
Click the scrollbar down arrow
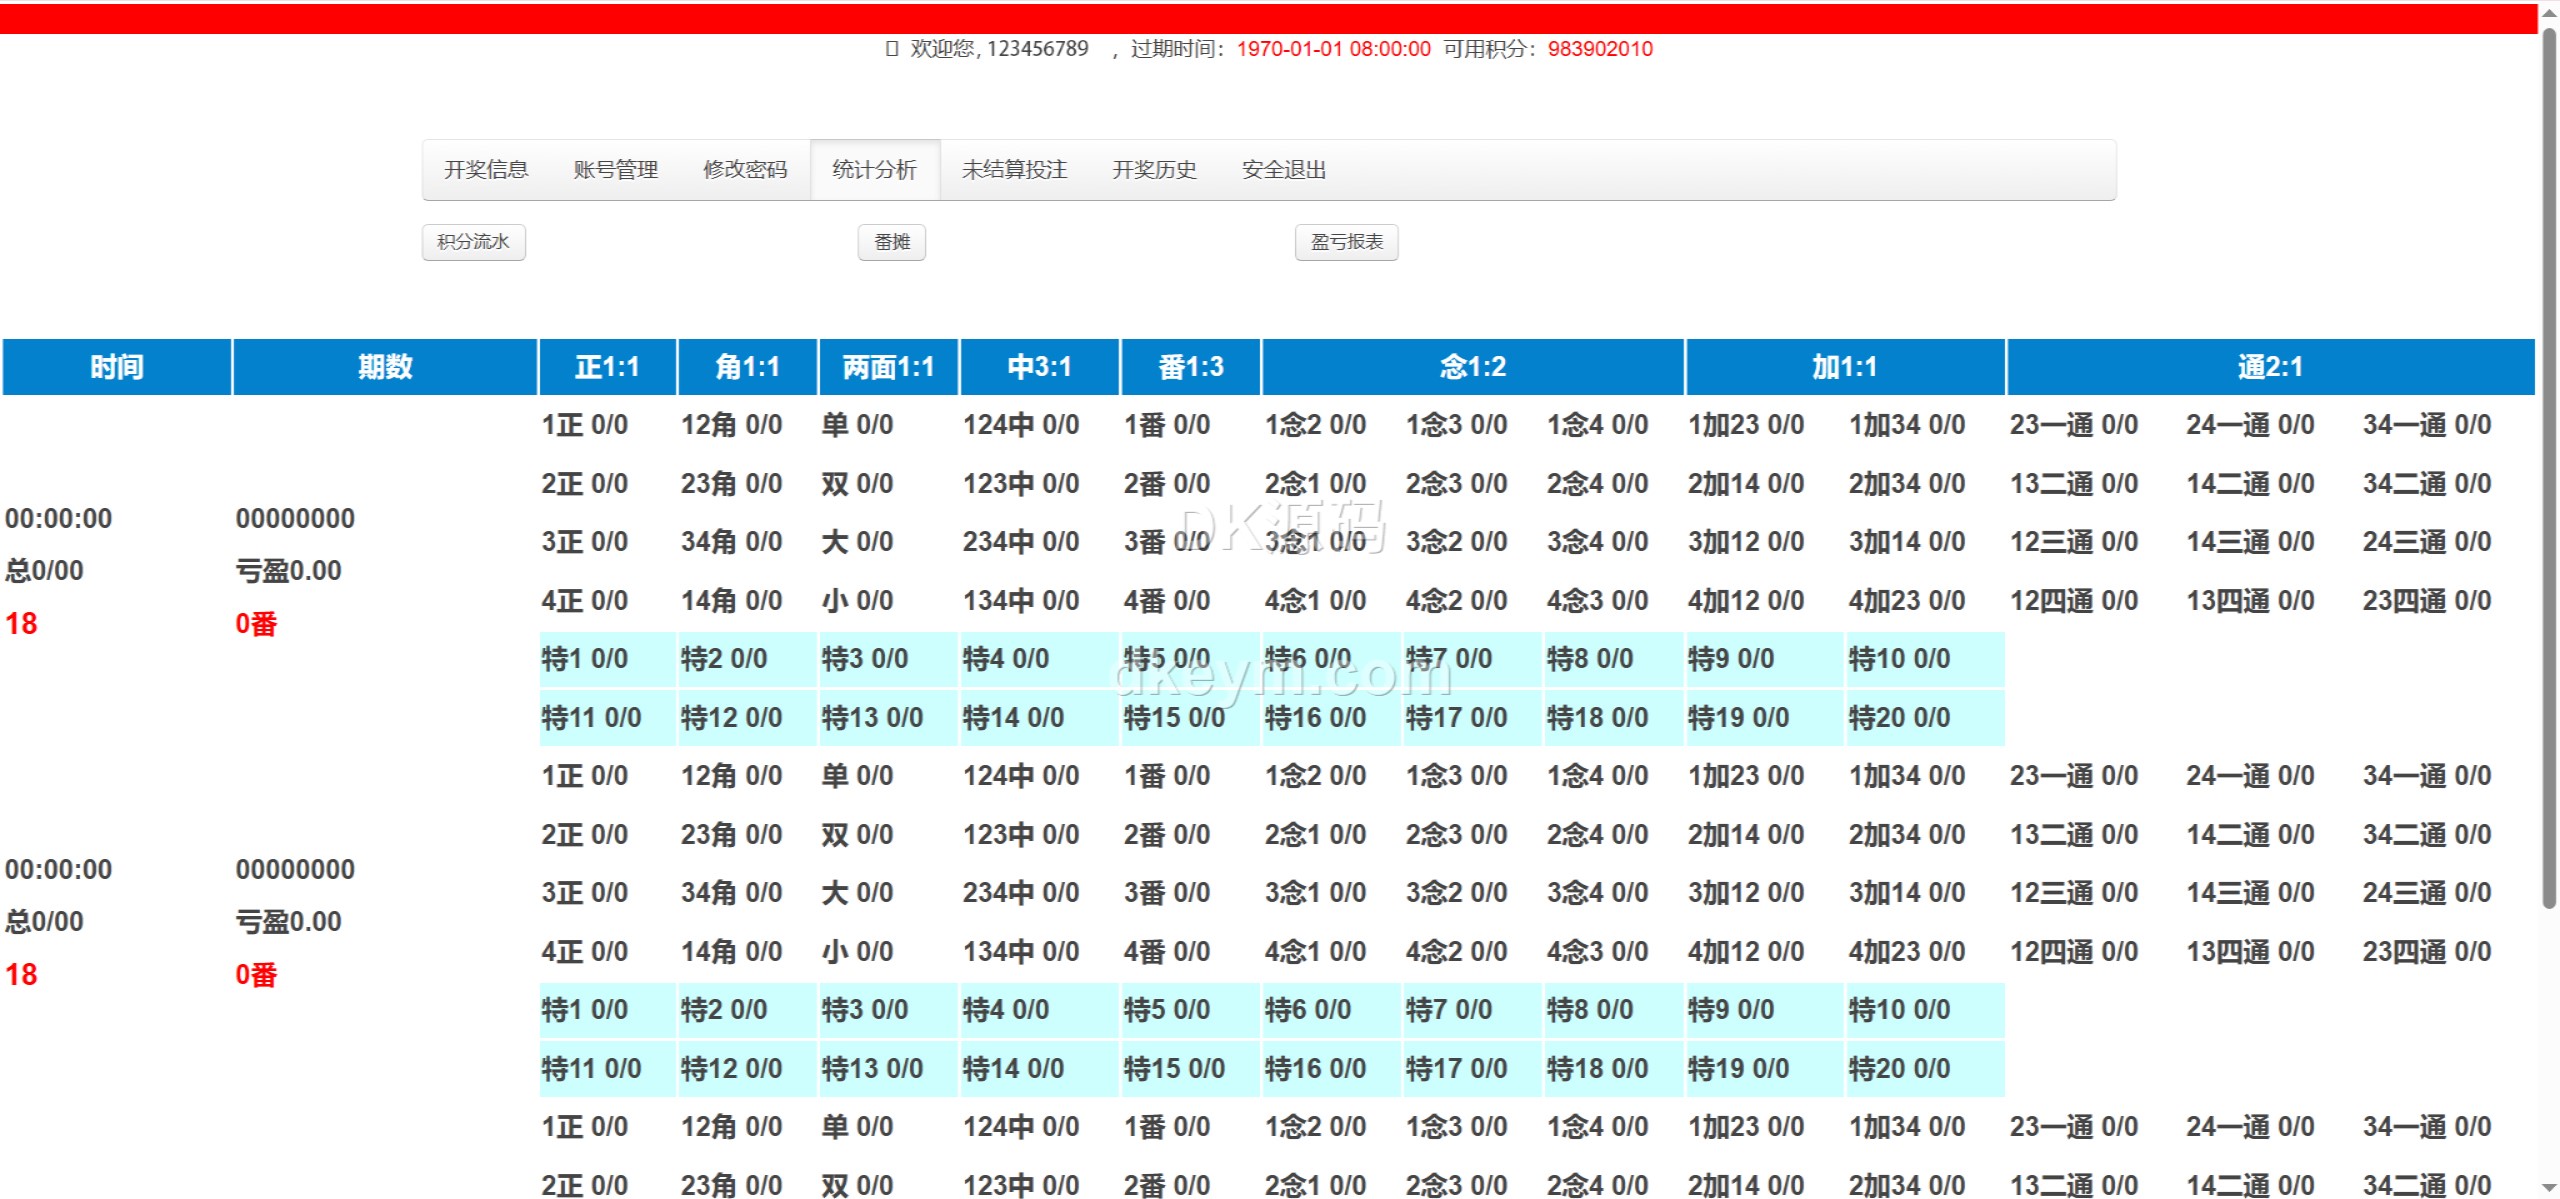pyautogui.click(x=2549, y=1189)
